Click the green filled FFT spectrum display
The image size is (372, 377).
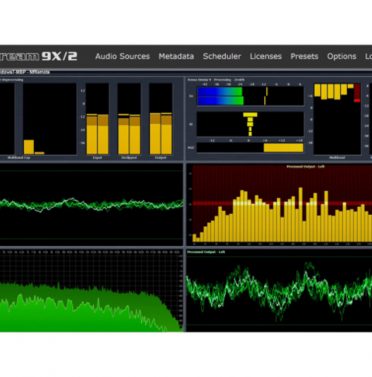[x=91, y=307]
